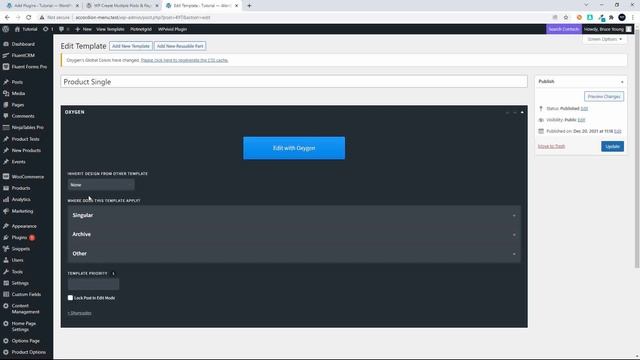Open Home Page Settings sidebar item
This screenshot has width=640, height=360.
tap(24, 326)
